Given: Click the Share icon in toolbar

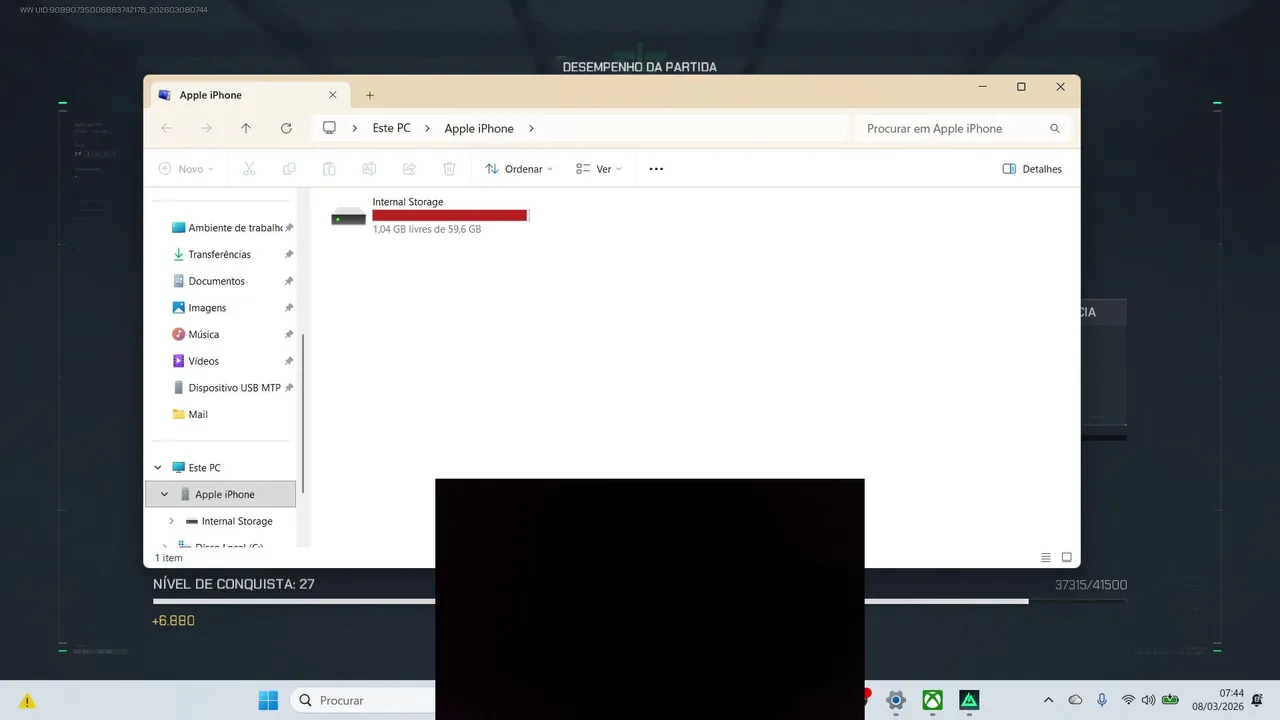Looking at the screenshot, I should (x=409, y=169).
